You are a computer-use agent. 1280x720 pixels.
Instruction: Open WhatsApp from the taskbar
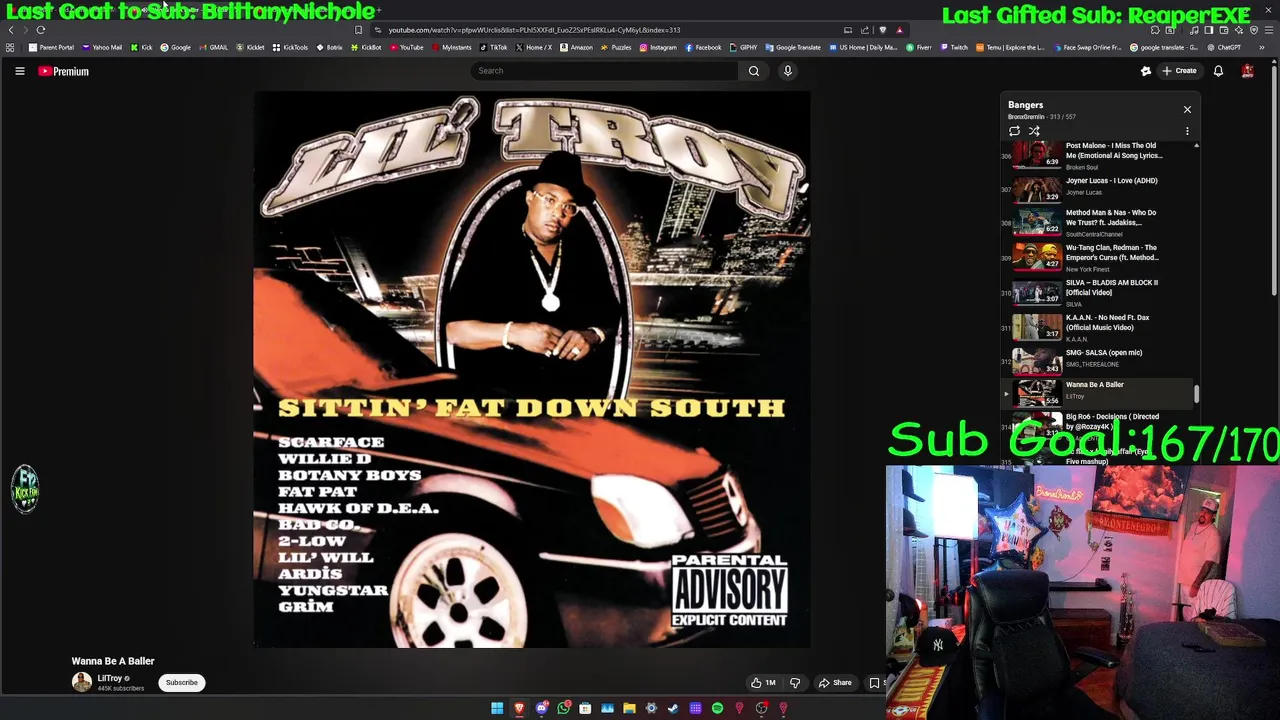point(563,708)
